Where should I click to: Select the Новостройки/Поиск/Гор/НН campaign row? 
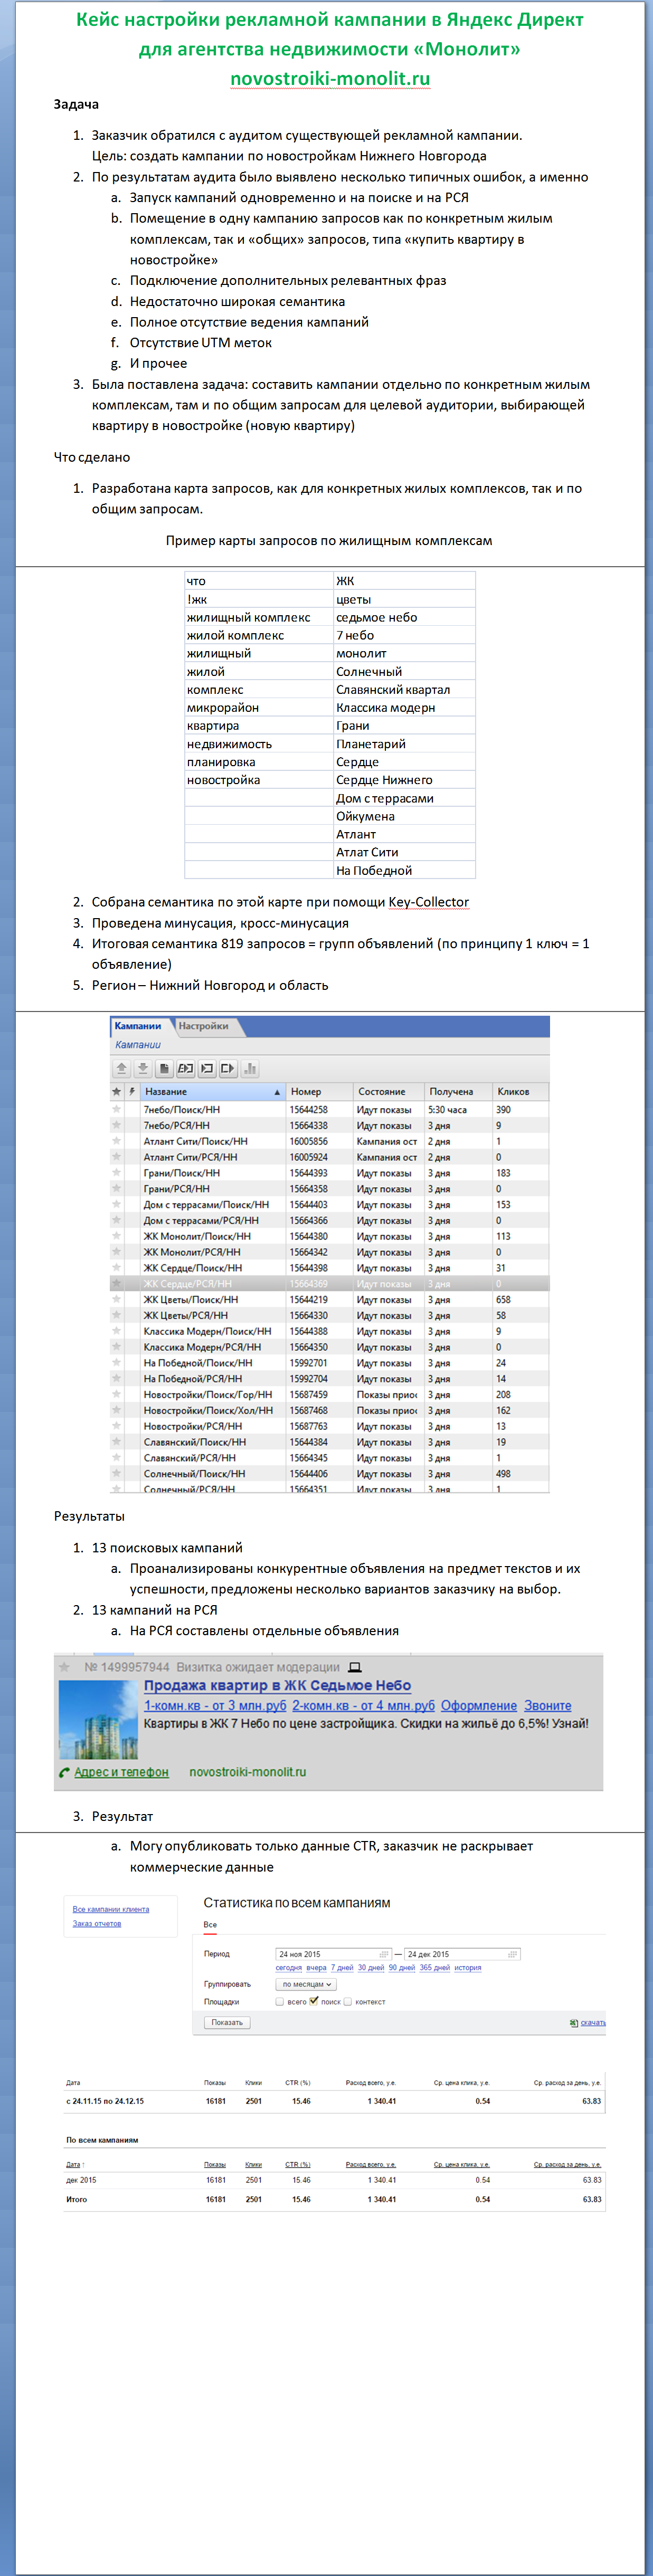(x=329, y=1394)
